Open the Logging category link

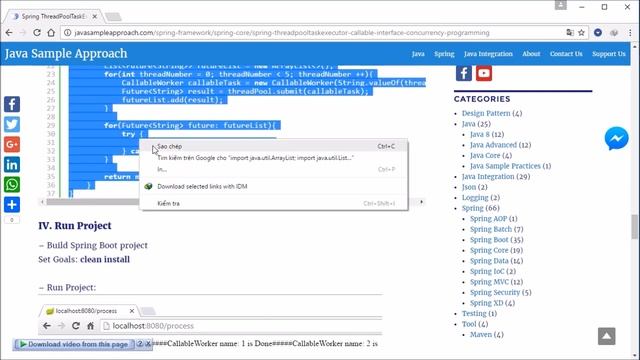(475, 198)
